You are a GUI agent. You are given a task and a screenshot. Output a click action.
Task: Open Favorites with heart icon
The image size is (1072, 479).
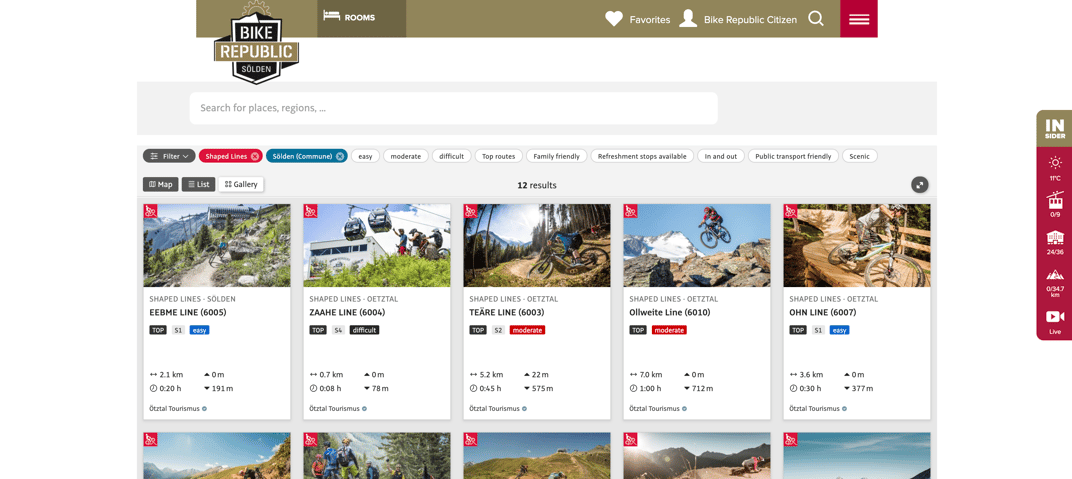pyautogui.click(x=637, y=19)
